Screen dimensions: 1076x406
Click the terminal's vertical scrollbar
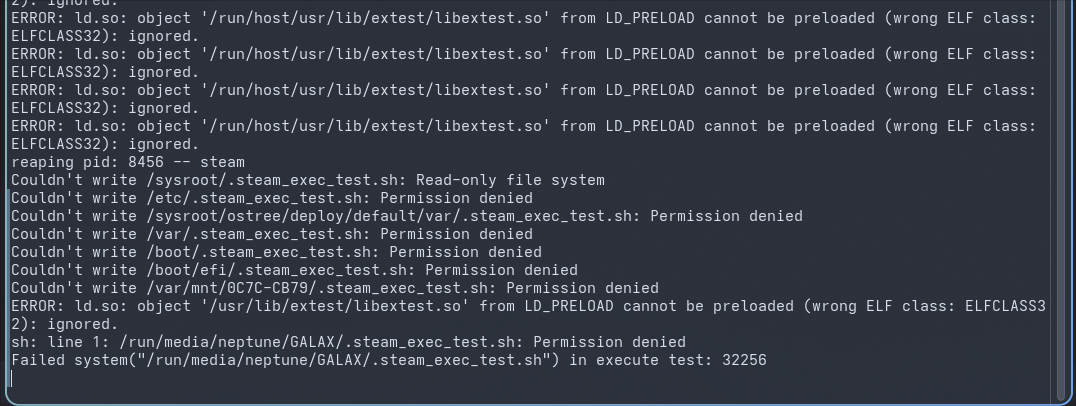pyautogui.click(x=1063, y=200)
